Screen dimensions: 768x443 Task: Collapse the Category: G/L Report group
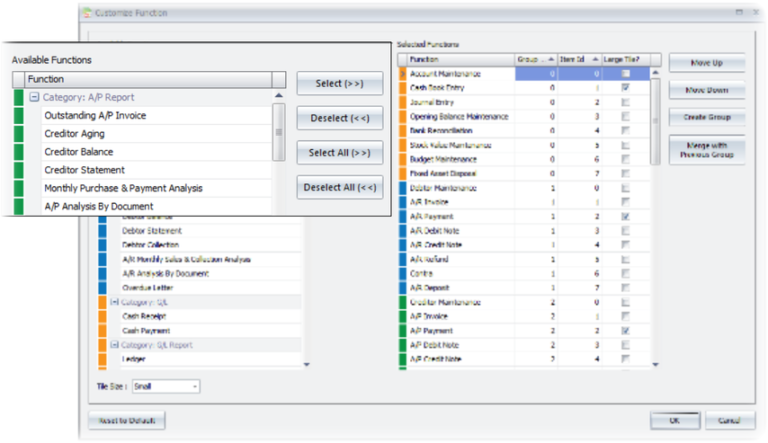point(115,344)
